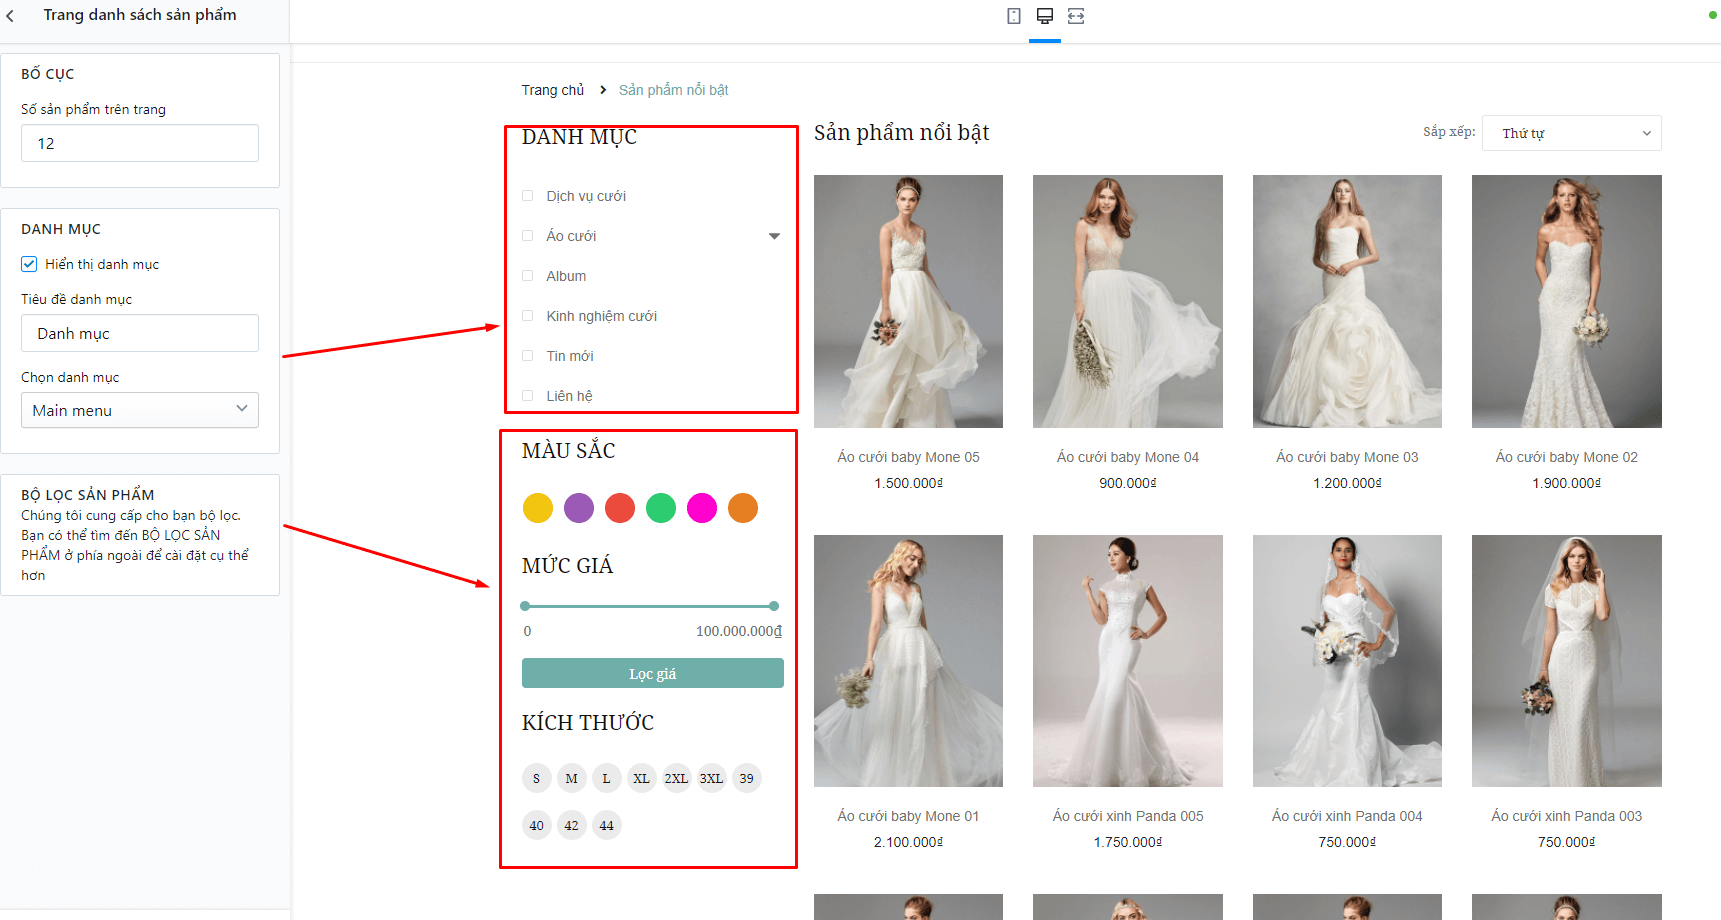Click the Lọc giá button
The height and width of the screenshot is (920, 1721).
pos(652,673)
